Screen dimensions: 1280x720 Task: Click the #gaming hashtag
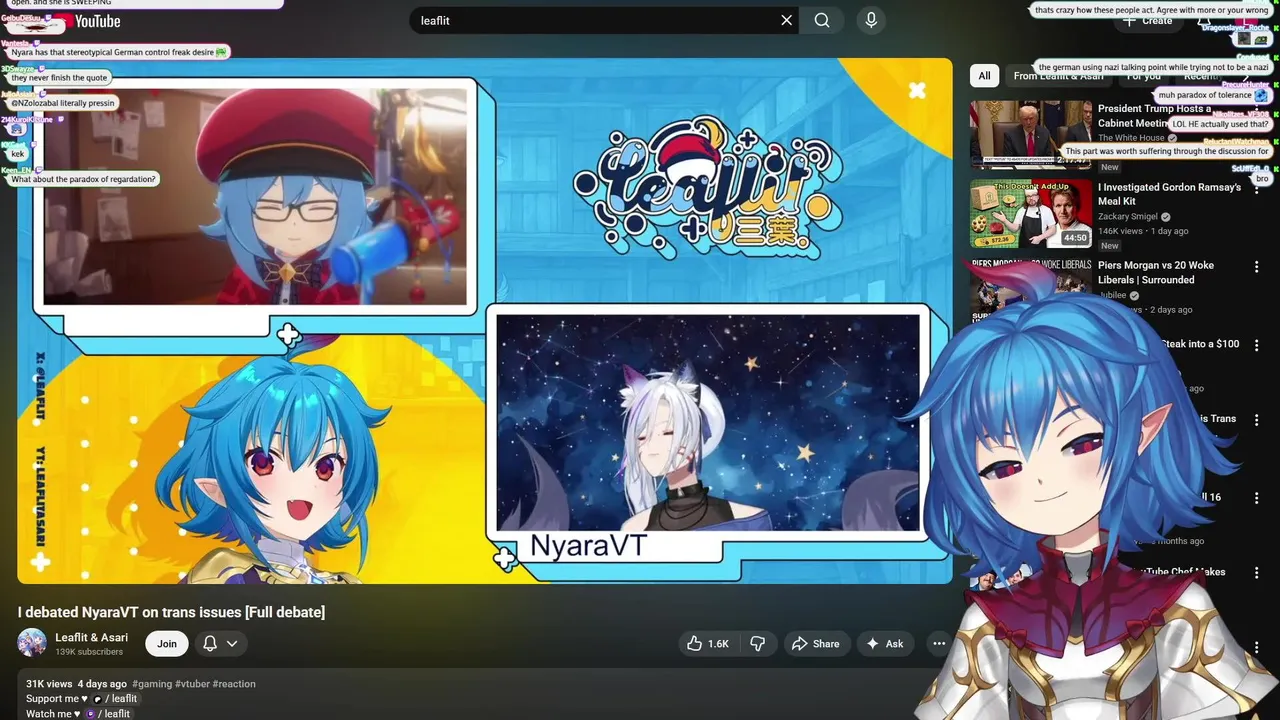[x=151, y=684]
